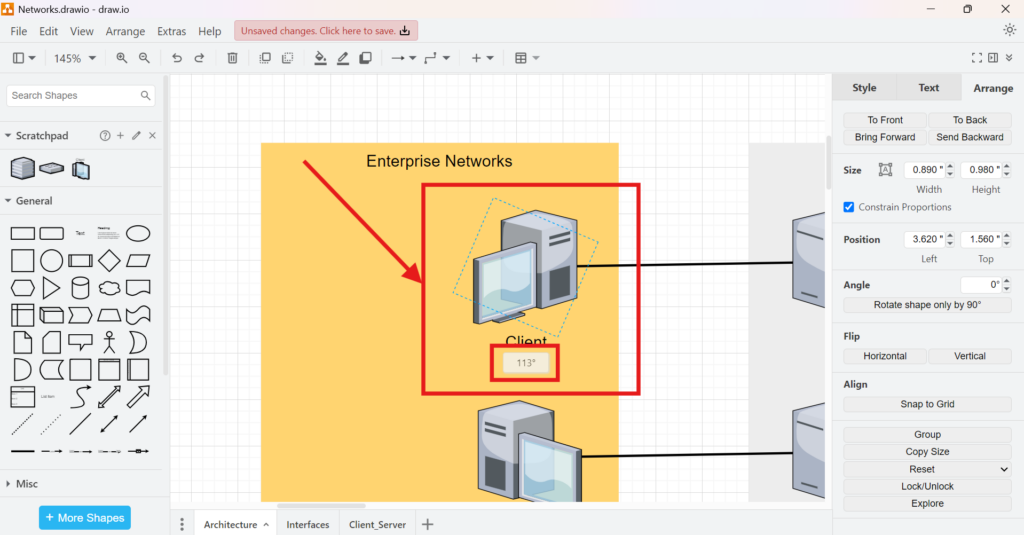Click the Angle value input field
This screenshot has height=535, width=1024.
(981, 285)
